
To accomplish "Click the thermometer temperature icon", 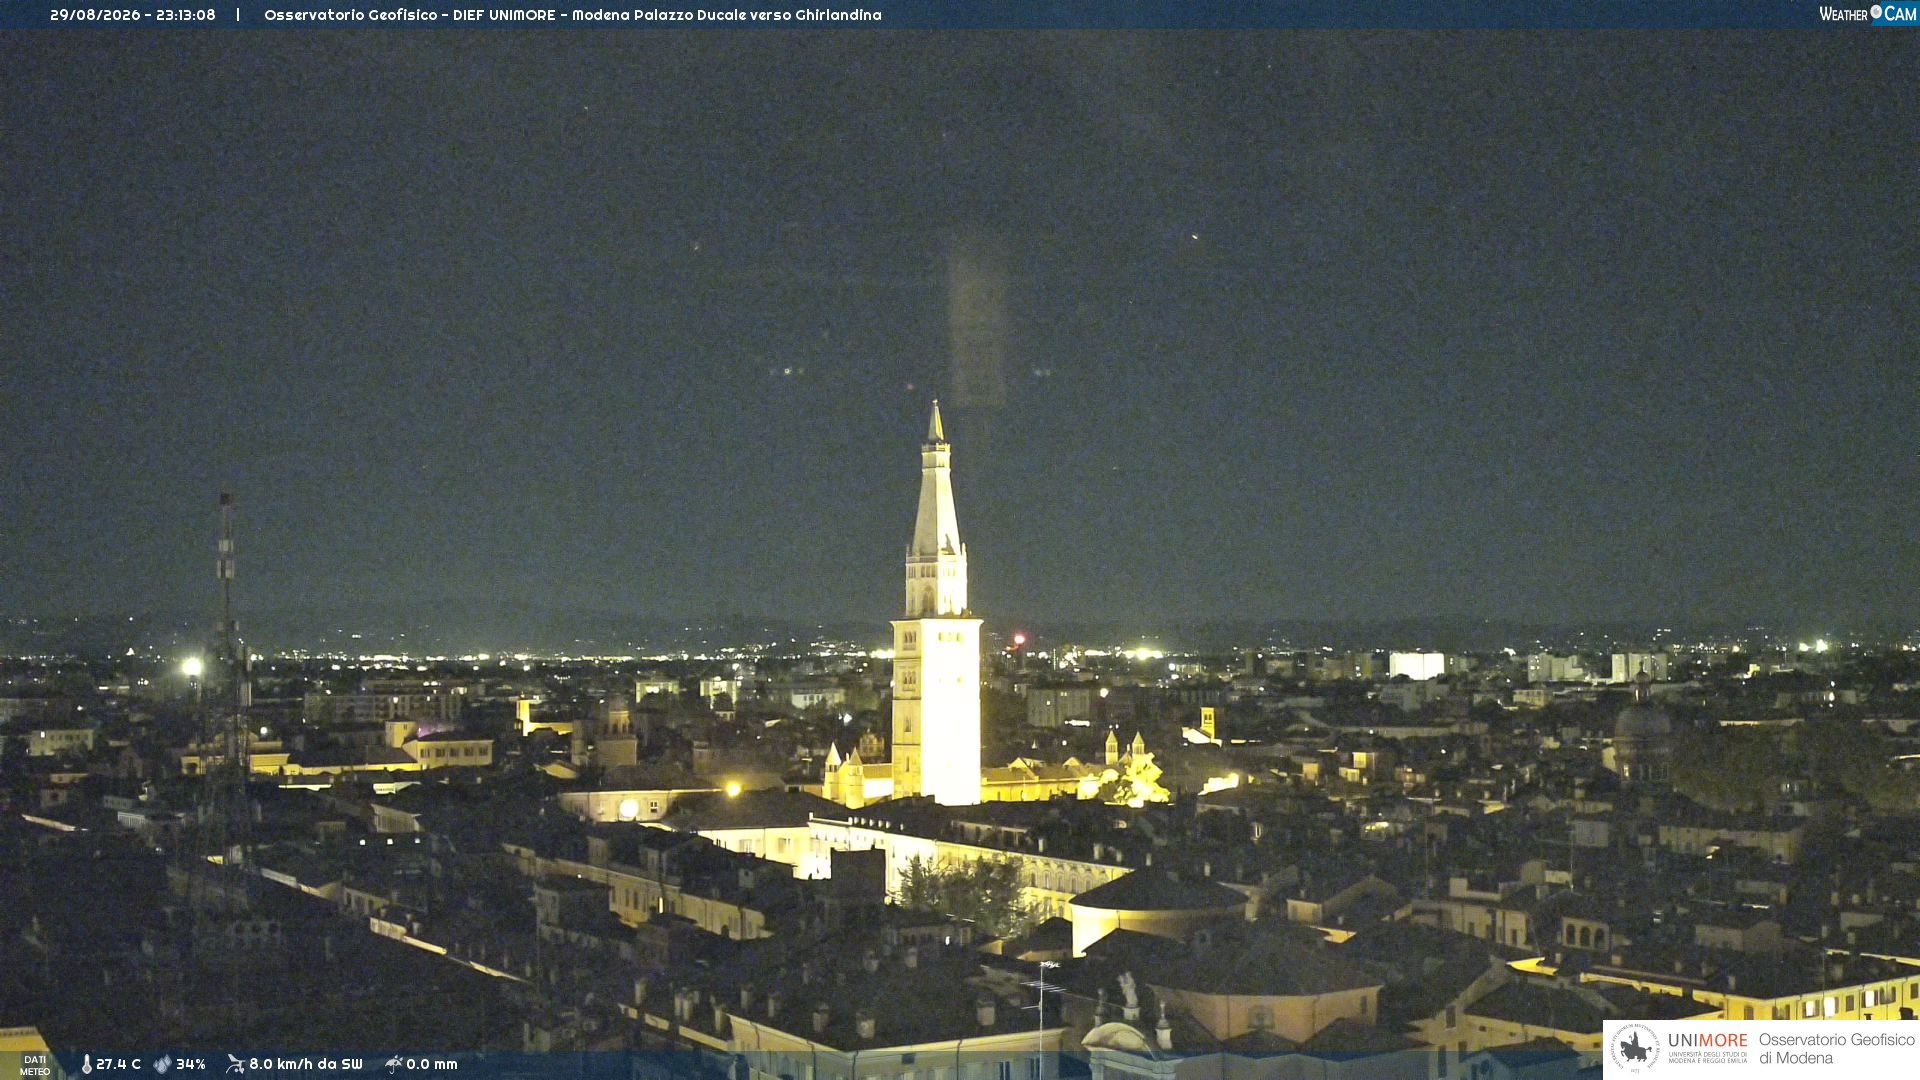I will coord(87,1064).
